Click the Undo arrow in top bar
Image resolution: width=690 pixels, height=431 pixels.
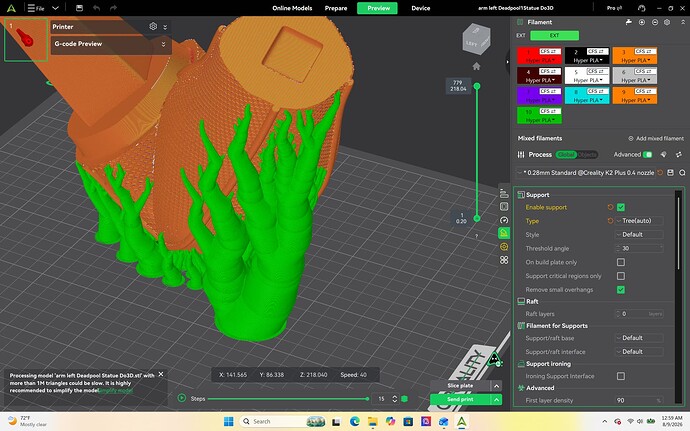tap(96, 8)
